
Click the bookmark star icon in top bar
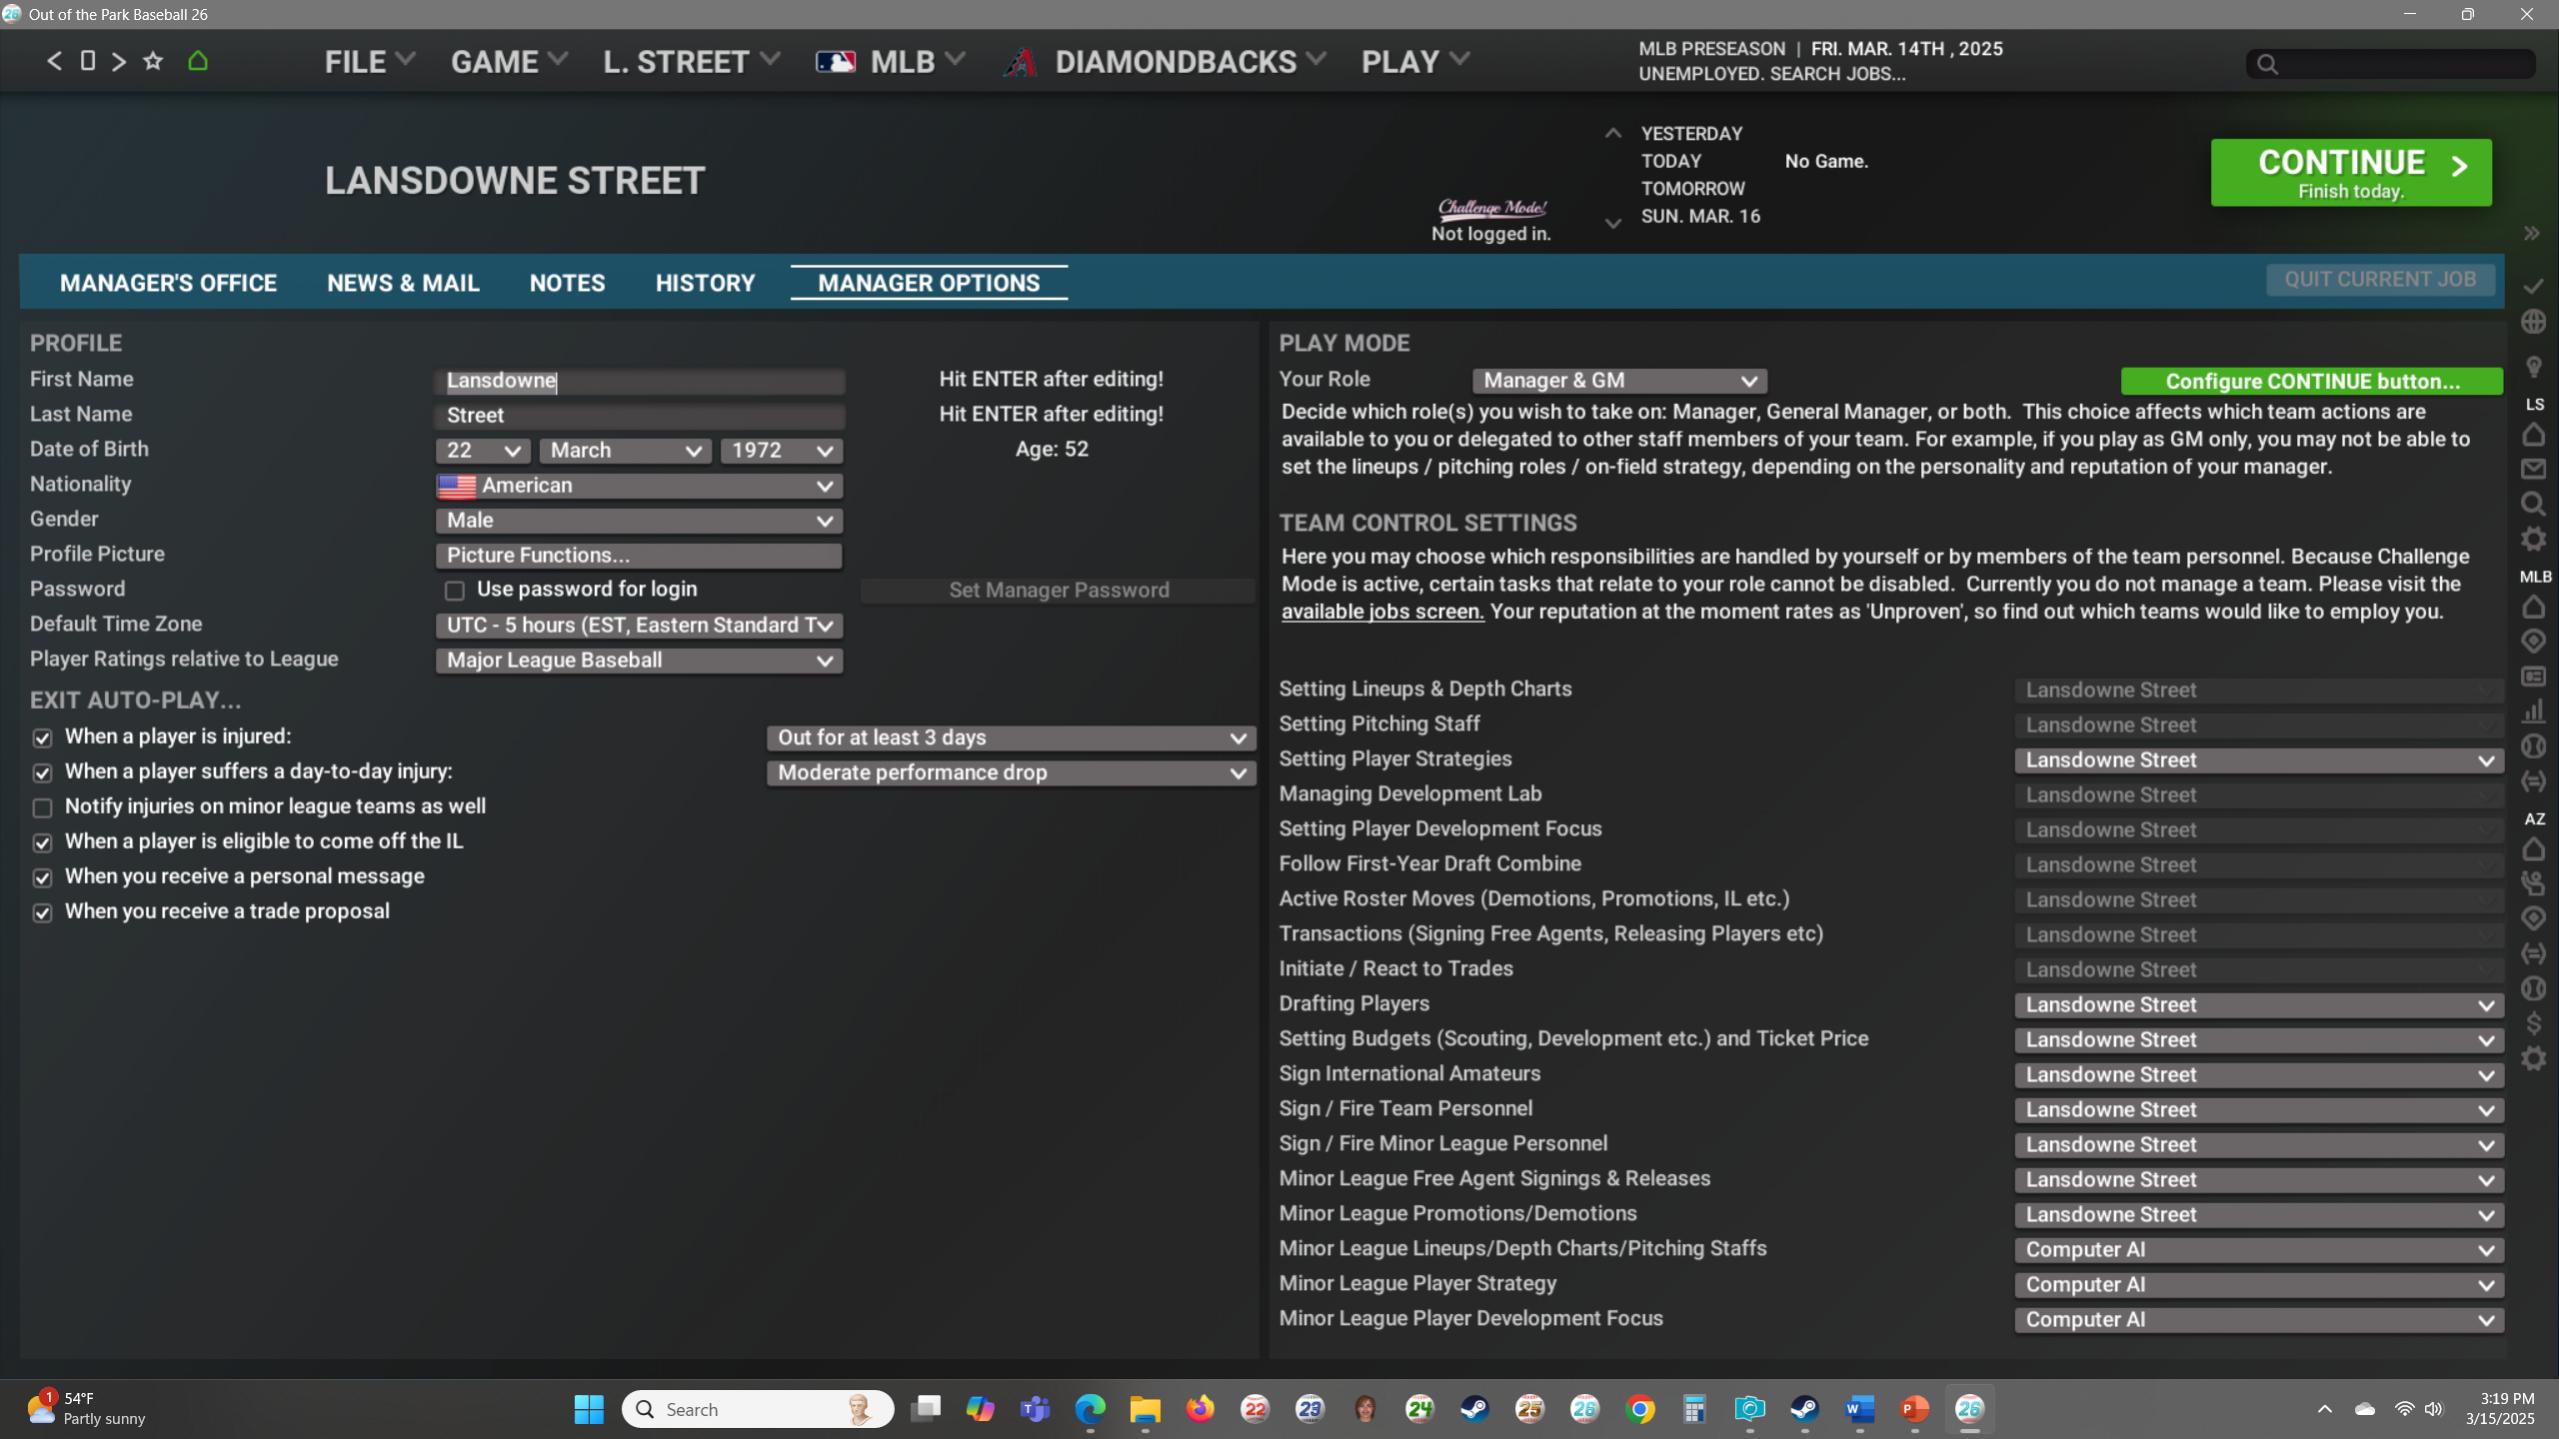153,61
